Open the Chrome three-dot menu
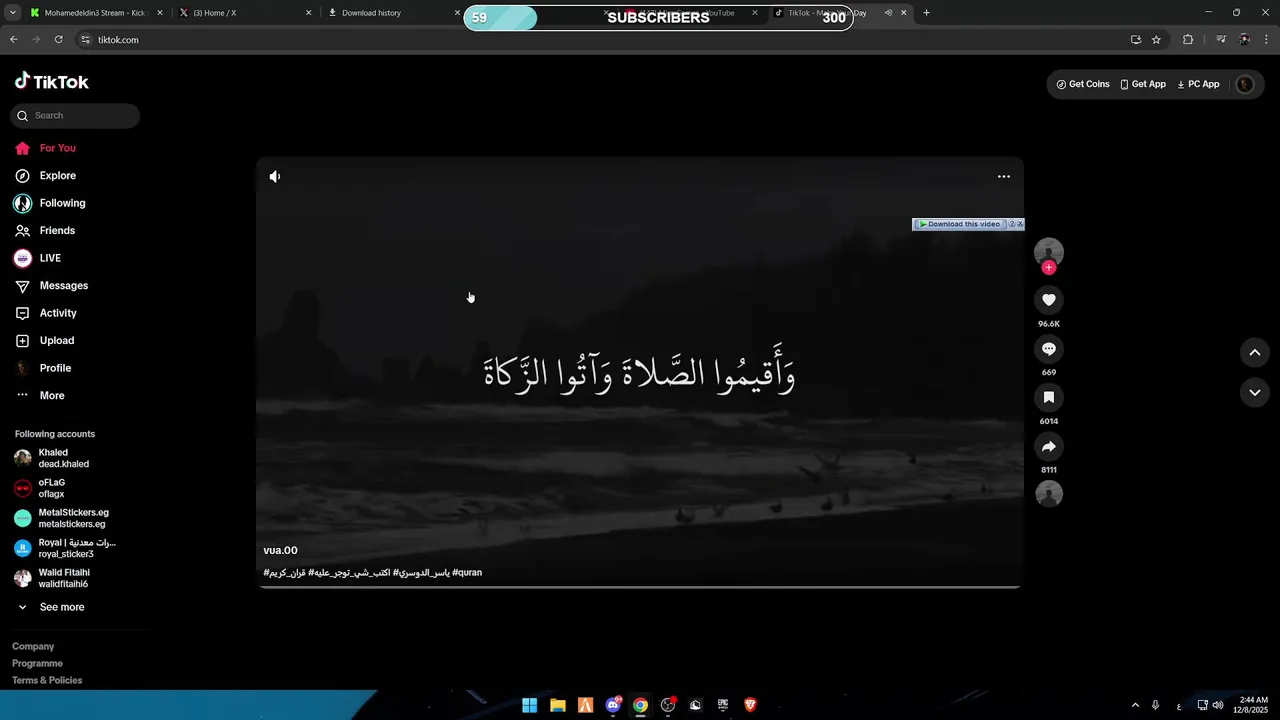This screenshot has height=720, width=1280. pos(1267,40)
